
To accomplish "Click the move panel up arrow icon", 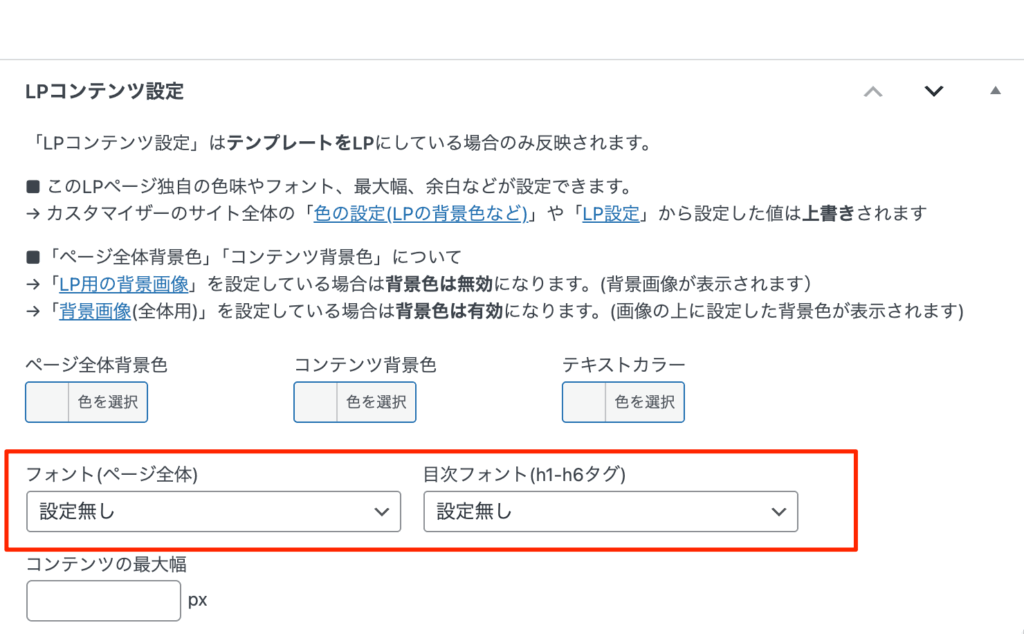I will (x=873, y=91).
